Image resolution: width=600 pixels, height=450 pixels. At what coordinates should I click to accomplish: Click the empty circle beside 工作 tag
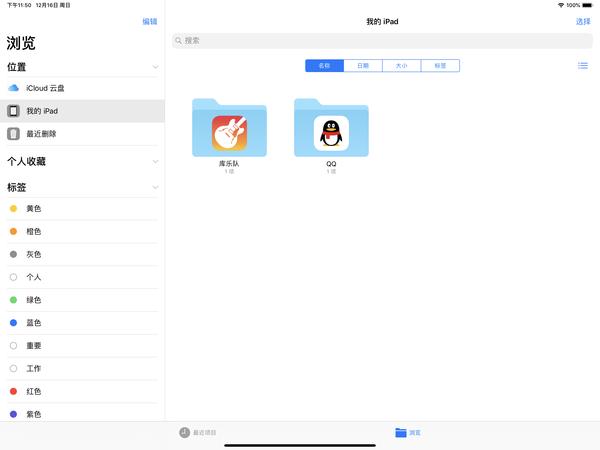13,368
